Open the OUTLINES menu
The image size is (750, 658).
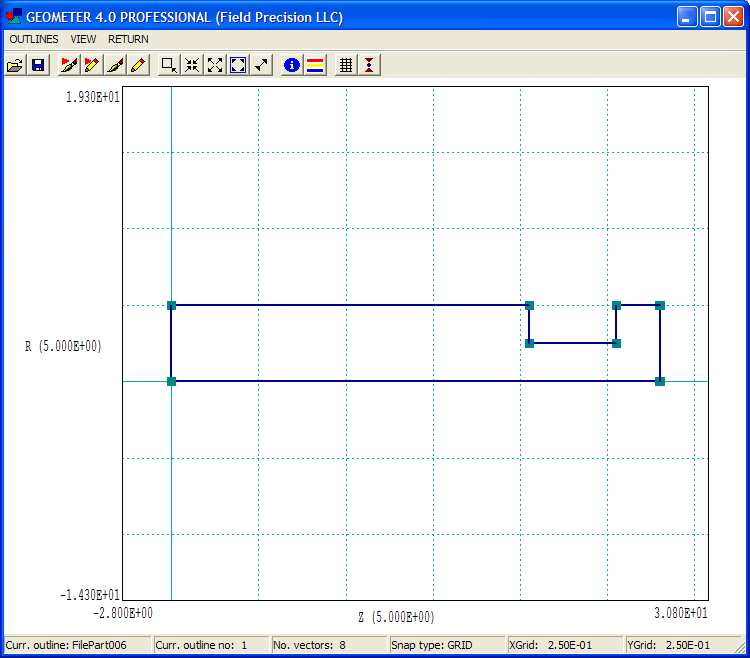coord(34,39)
